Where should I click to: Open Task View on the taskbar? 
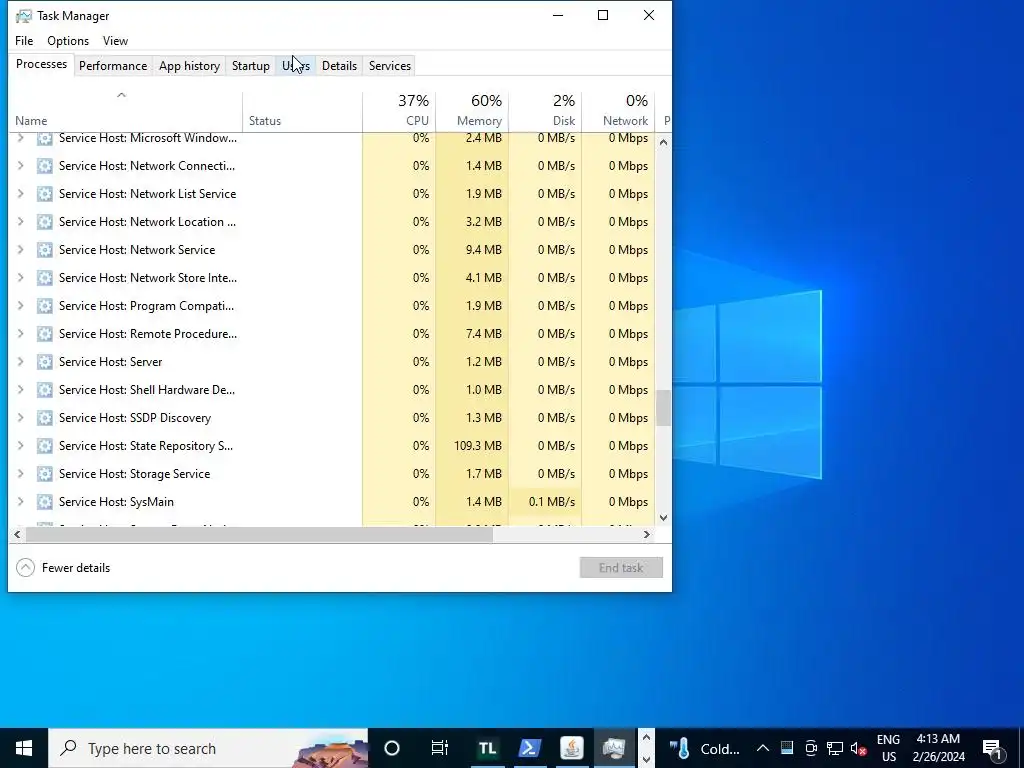pos(440,748)
